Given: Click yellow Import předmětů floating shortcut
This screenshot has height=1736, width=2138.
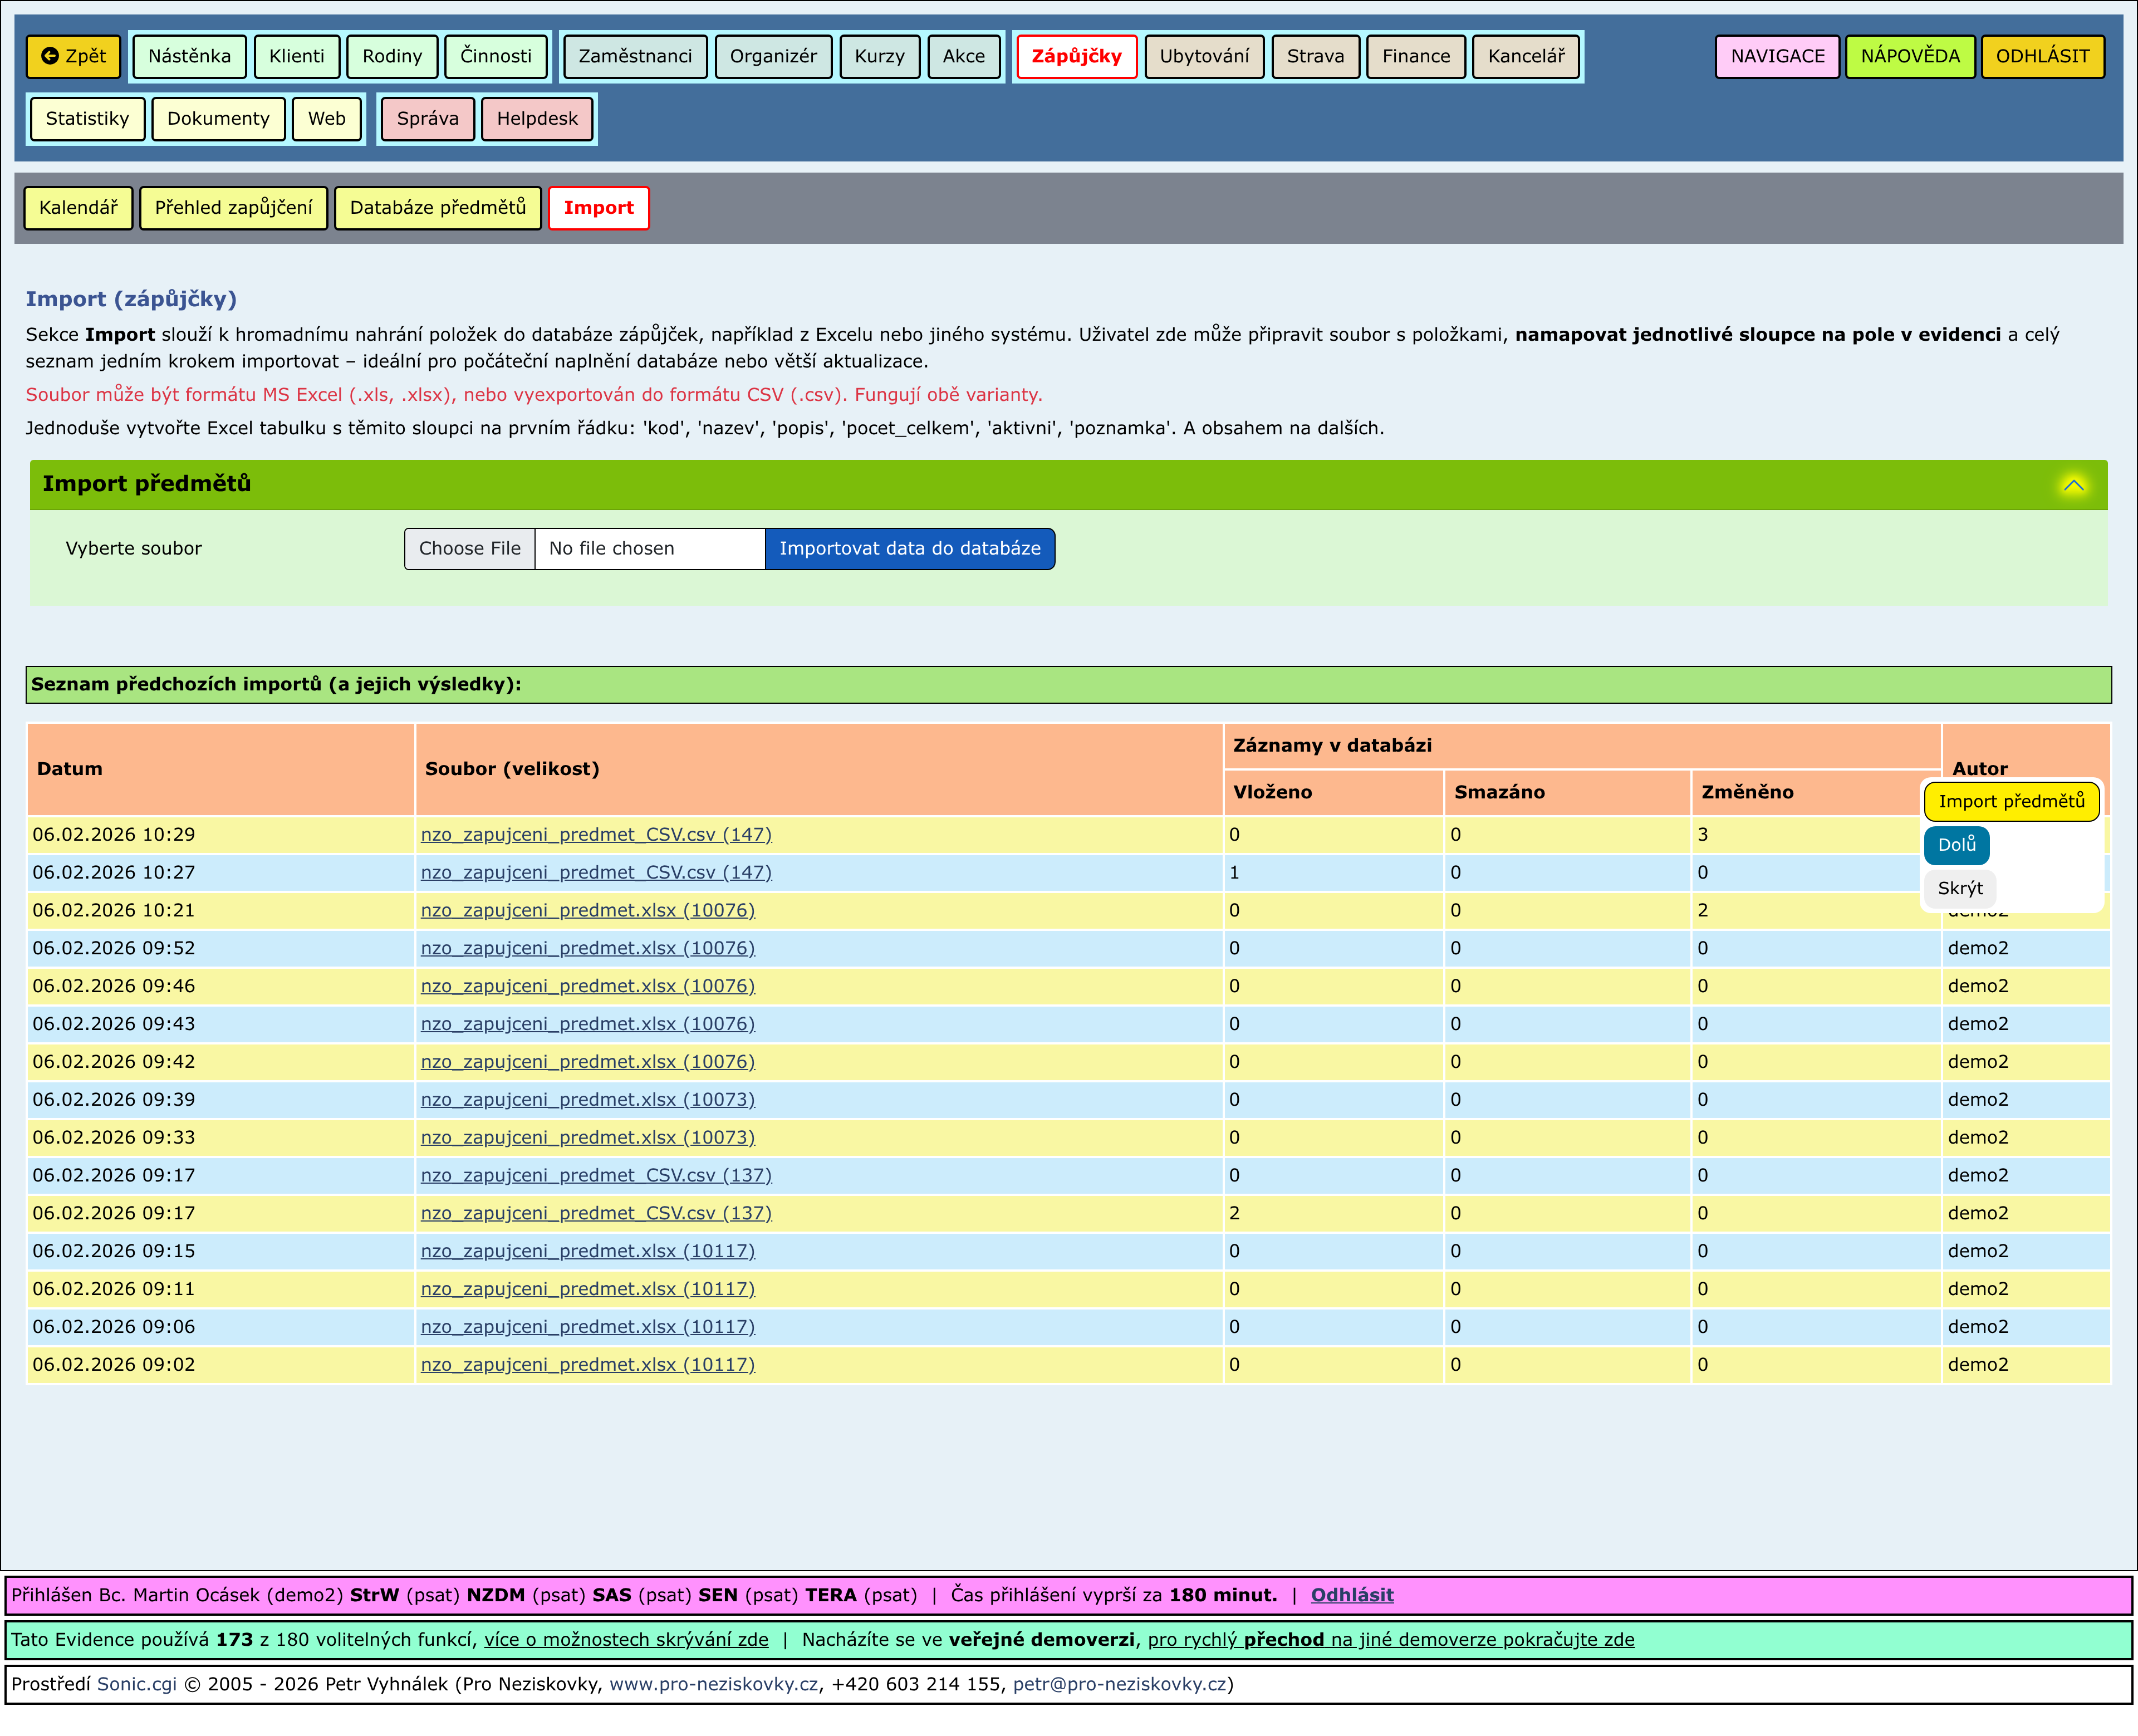Looking at the screenshot, I should (2010, 801).
